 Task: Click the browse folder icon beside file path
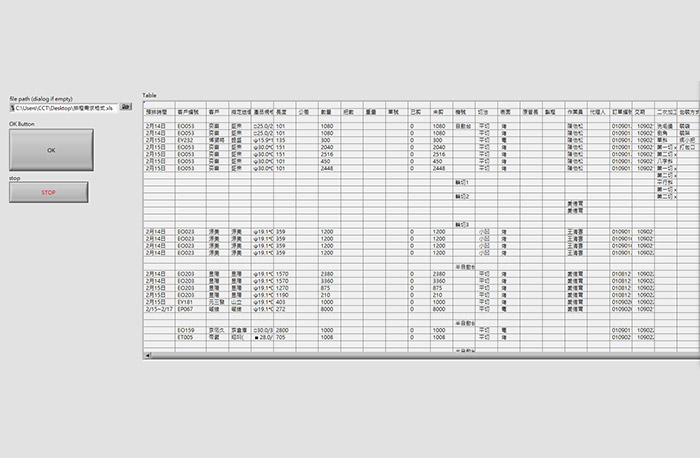[x=126, y=107]
